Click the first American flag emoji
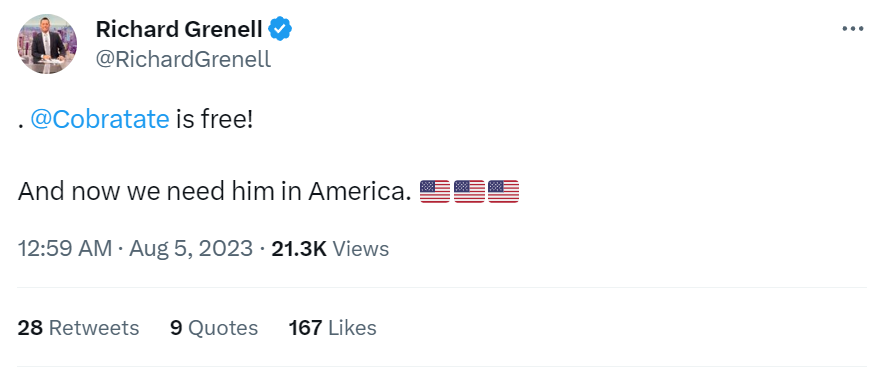The width and height of the screenshot is (889, 370). pos(435,192)
